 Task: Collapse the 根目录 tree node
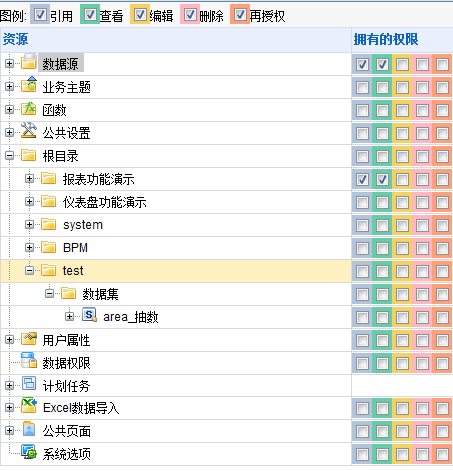click(9, 155)
